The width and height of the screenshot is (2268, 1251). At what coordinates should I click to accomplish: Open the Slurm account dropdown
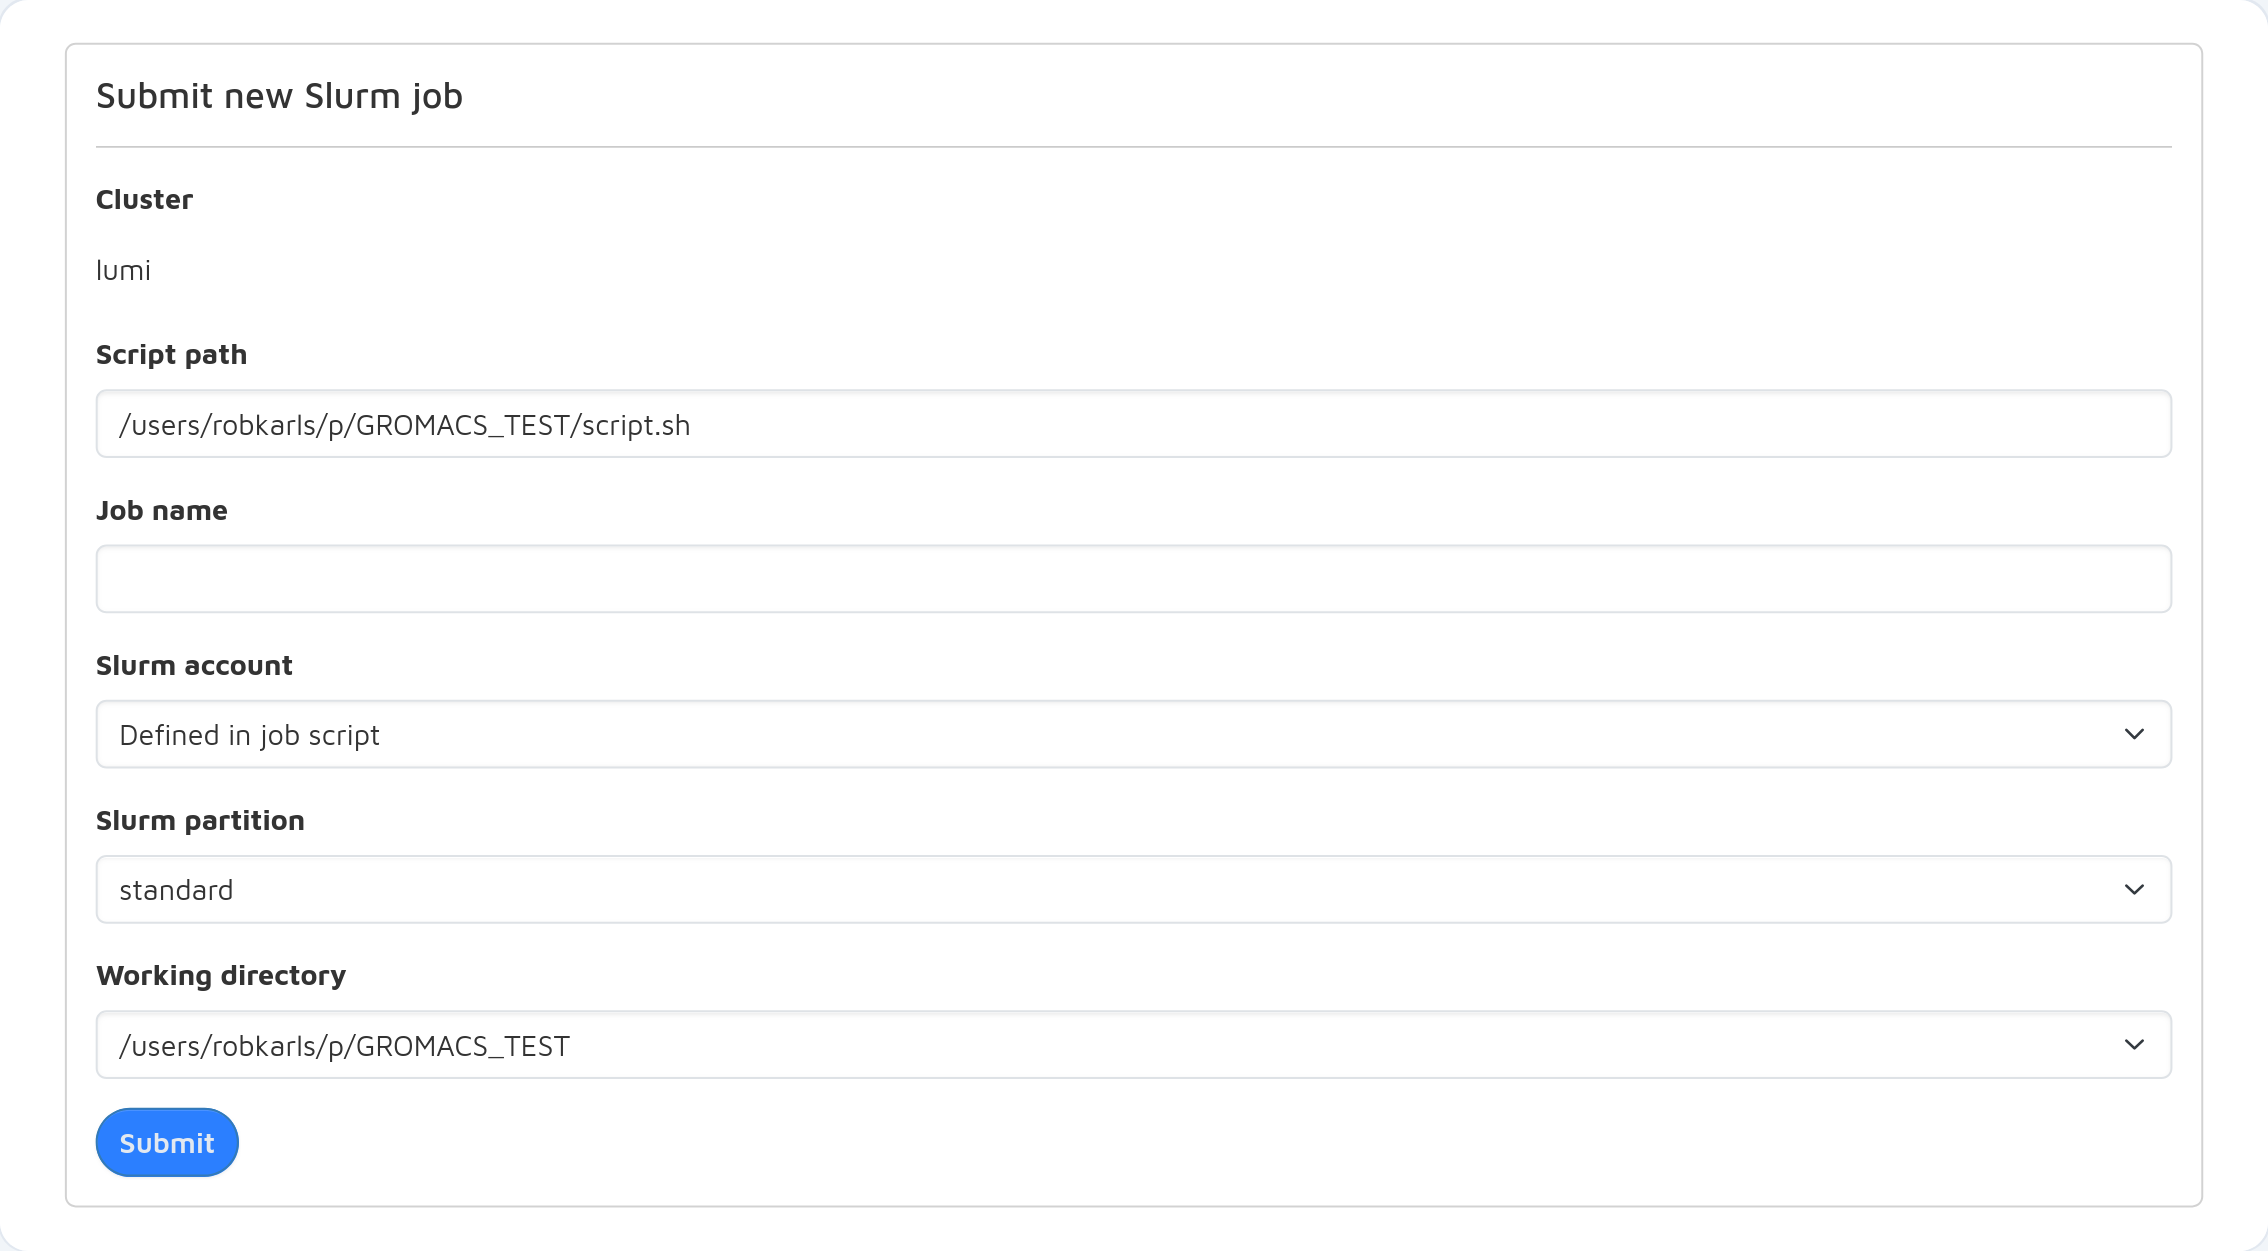(x=1132, y=735)
